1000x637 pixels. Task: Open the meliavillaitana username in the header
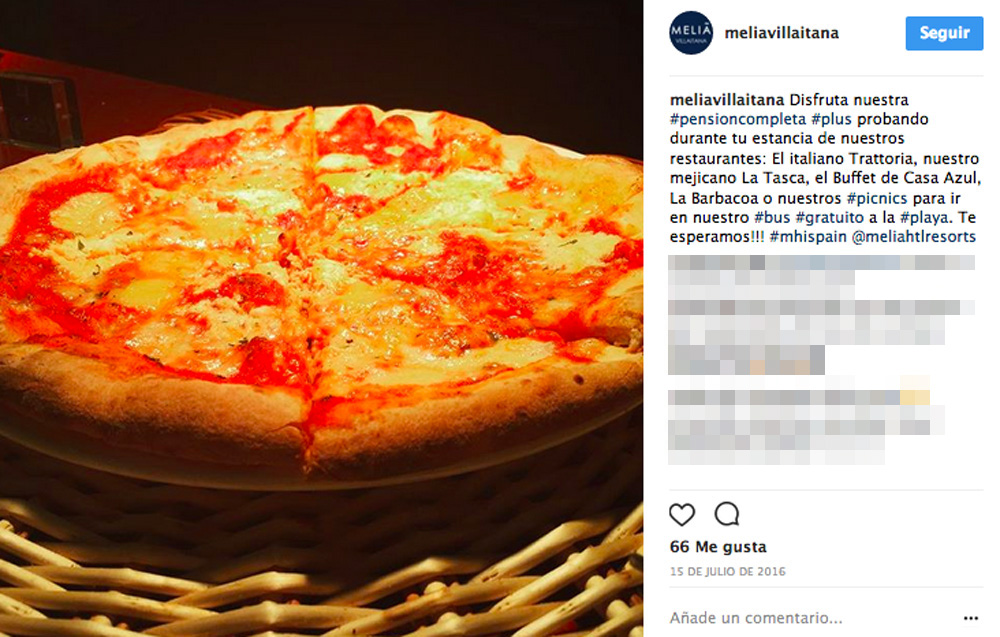(781, 33)
